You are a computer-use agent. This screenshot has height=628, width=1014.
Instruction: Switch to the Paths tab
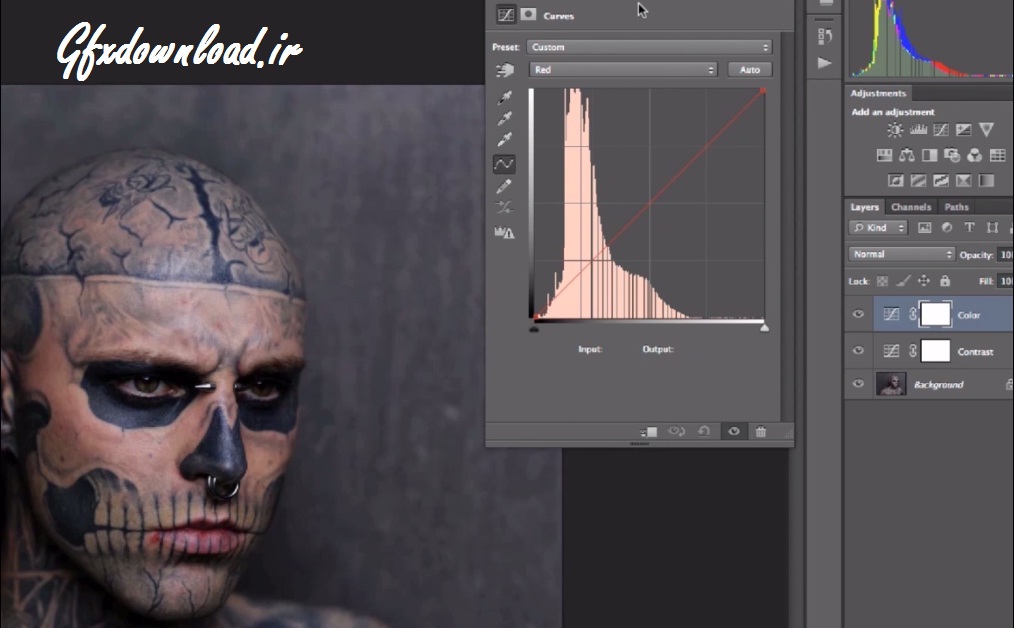(956, 207)
